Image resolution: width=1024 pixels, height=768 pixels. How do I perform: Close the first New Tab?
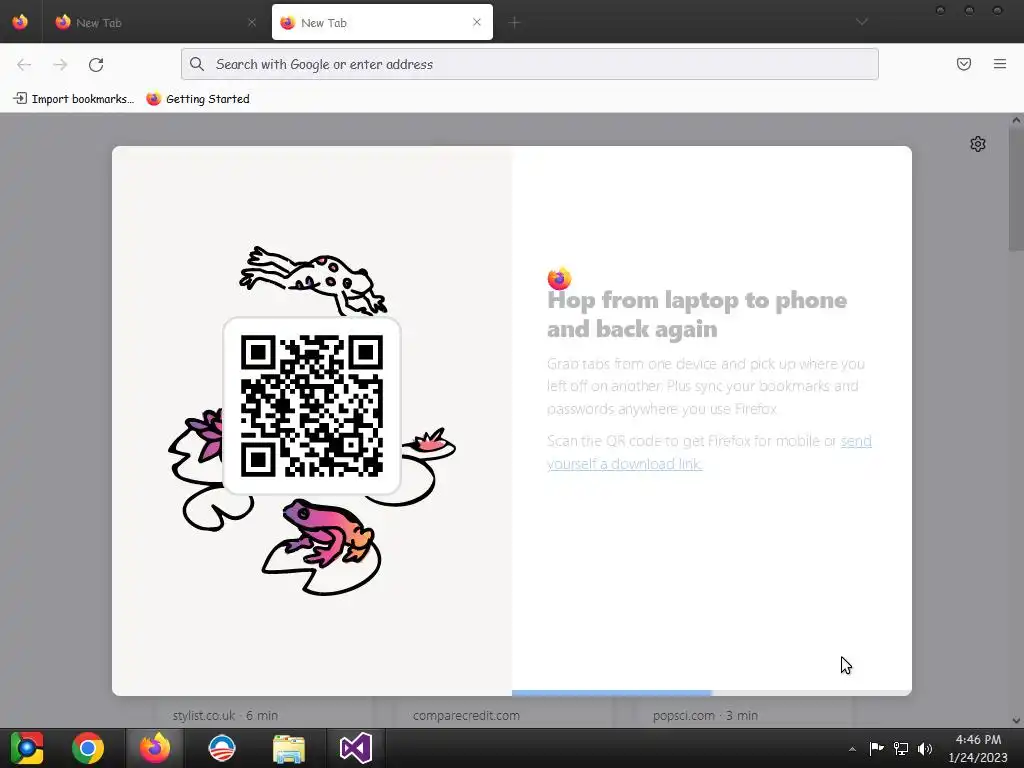pos(251,22)
